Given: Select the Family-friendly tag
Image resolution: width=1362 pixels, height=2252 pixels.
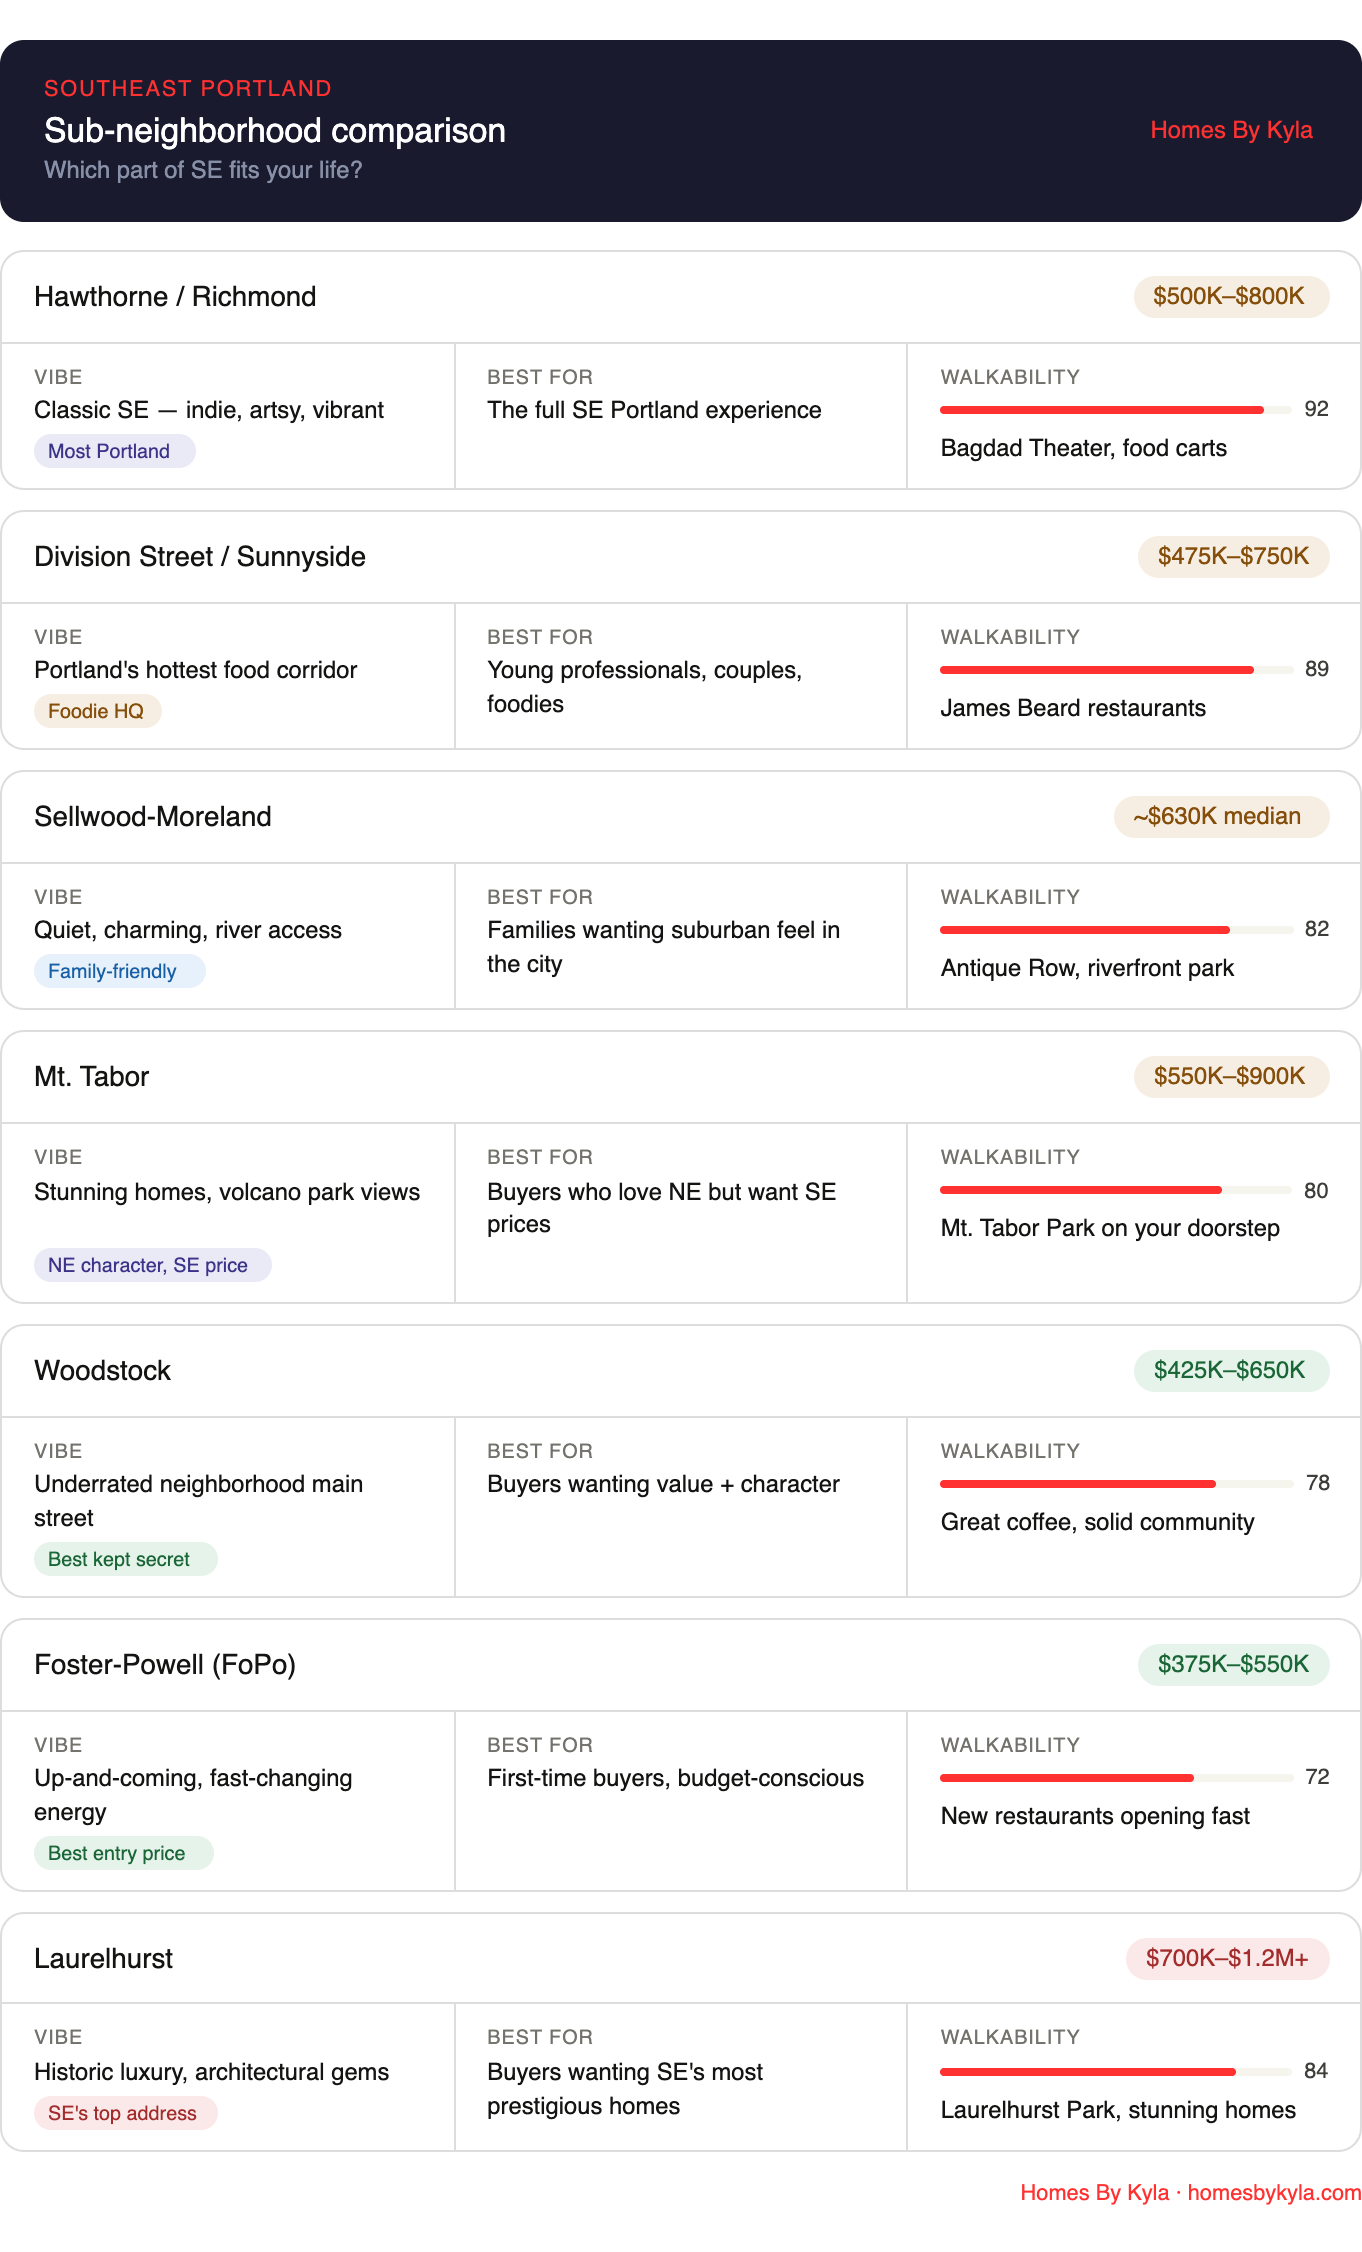Looking at the screenshot, I should click(119, 971).
